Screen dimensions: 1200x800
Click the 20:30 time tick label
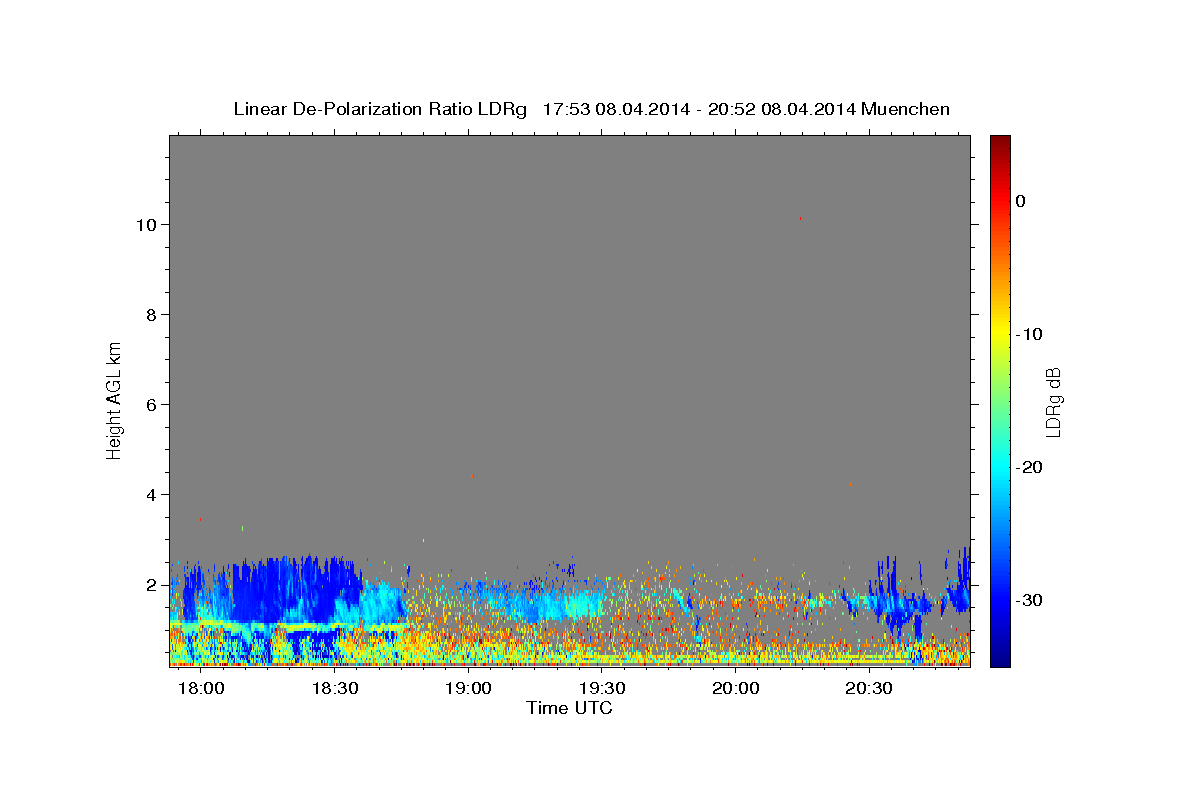click(x=869, y=689)
